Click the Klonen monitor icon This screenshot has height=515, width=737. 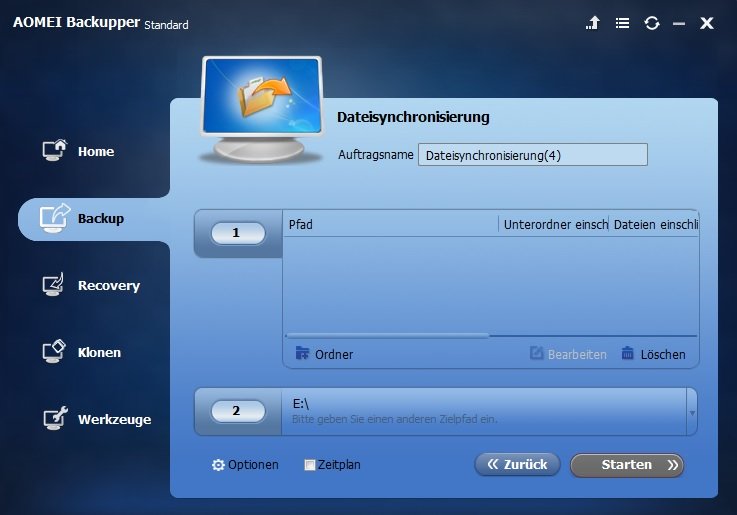(54, 351)
